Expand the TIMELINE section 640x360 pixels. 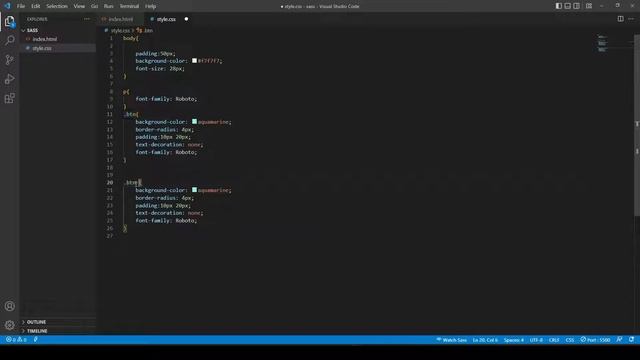point(58,331)
